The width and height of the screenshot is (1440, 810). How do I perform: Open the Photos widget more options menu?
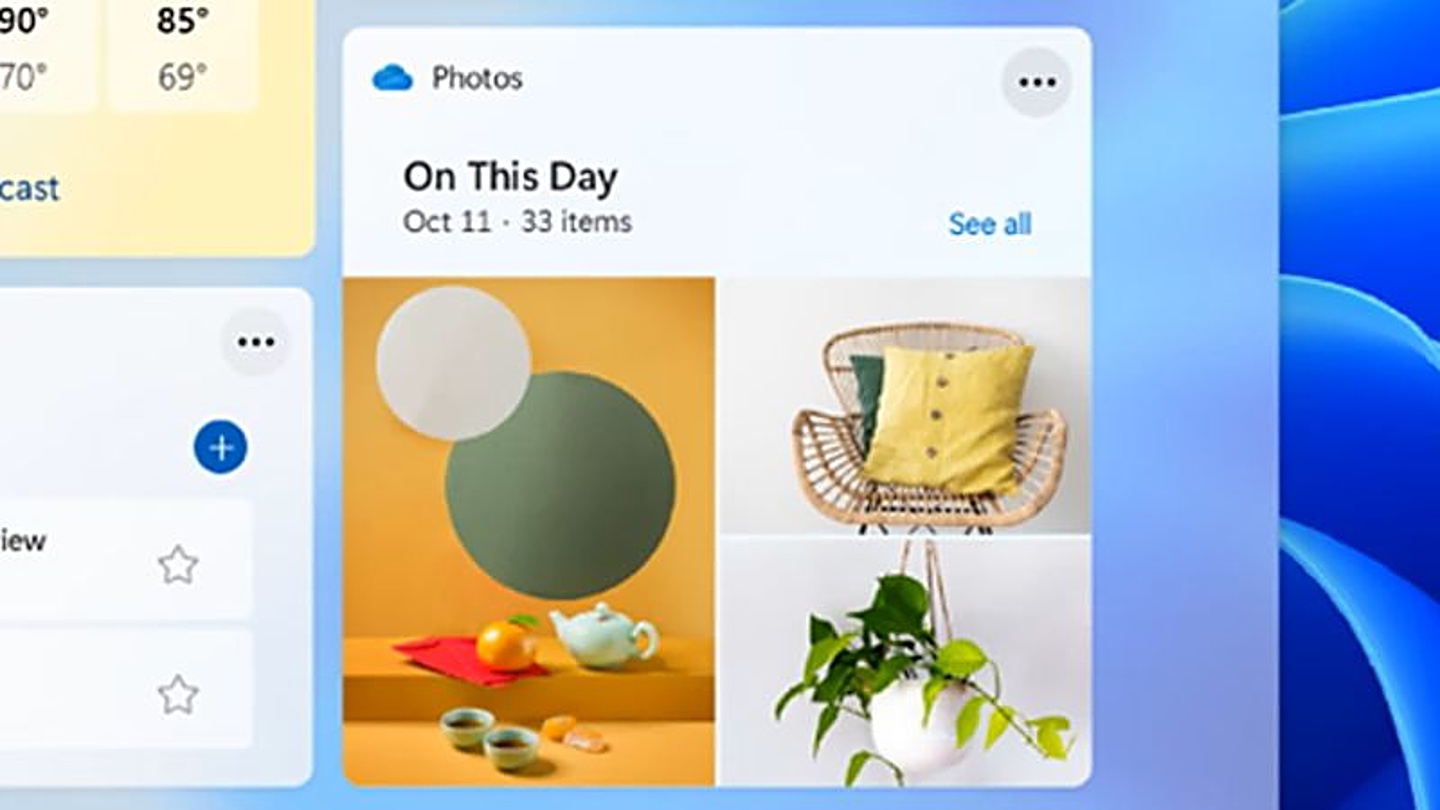point(1037,82)
